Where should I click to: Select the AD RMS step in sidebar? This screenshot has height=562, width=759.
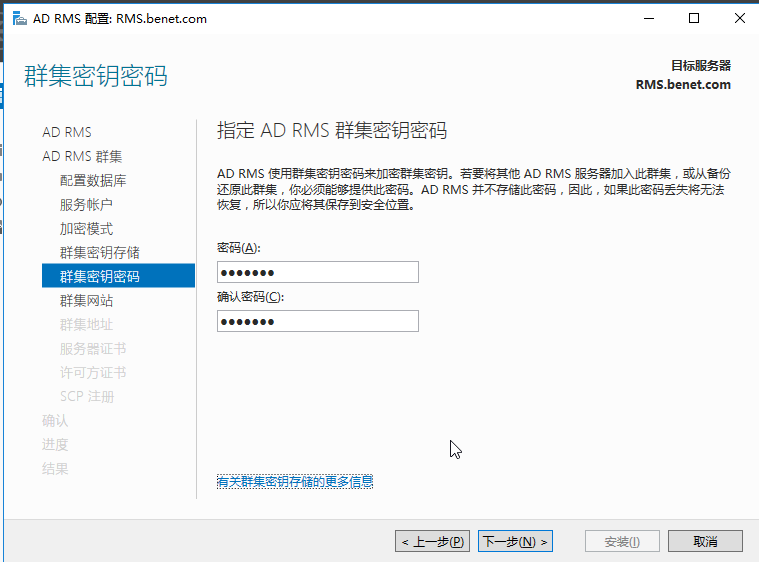(x=67, y=132)
